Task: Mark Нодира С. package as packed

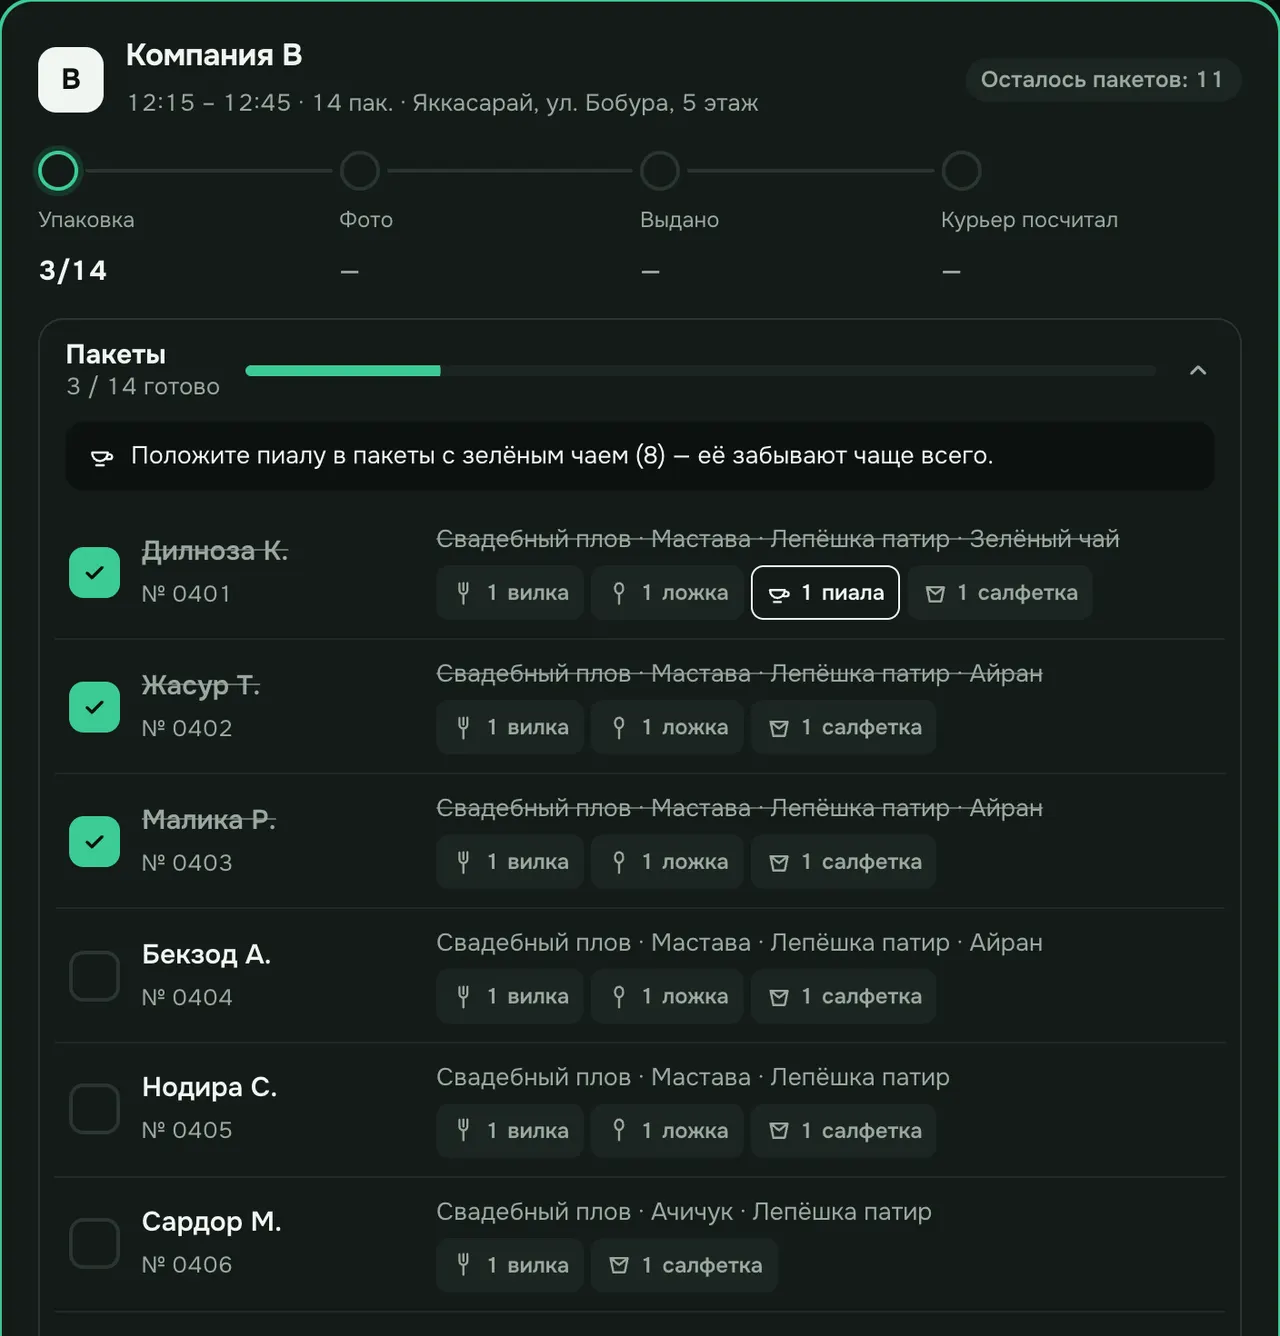Action: (x=94, y=1109)
